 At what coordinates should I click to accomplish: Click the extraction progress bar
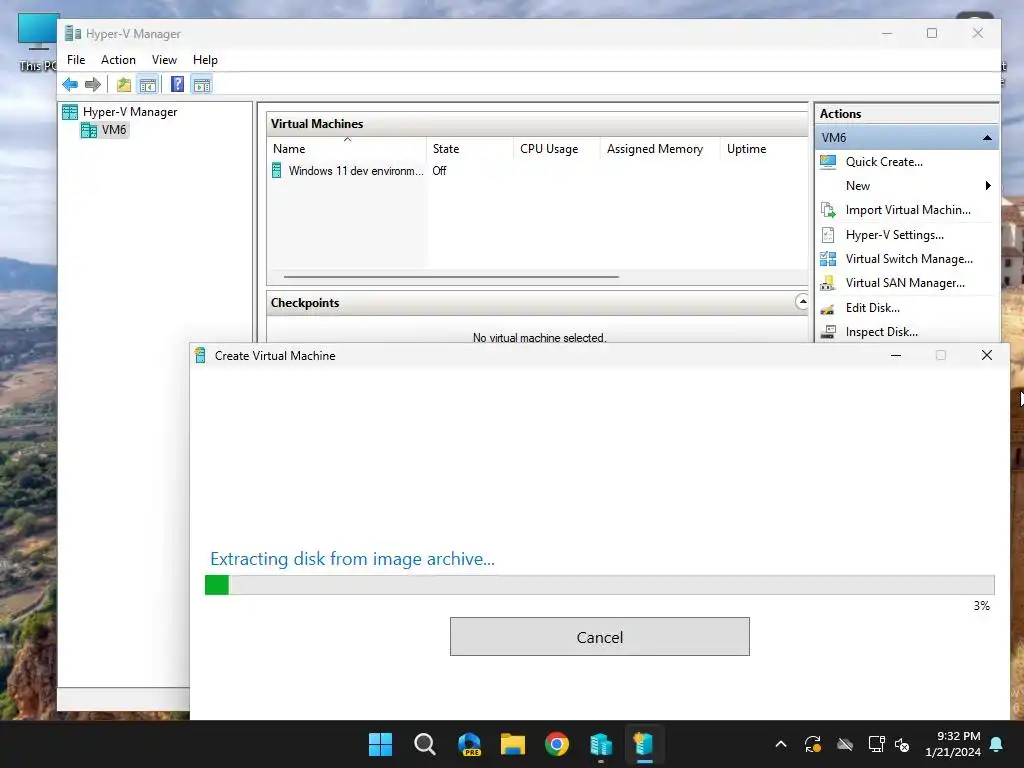(600, 585)
